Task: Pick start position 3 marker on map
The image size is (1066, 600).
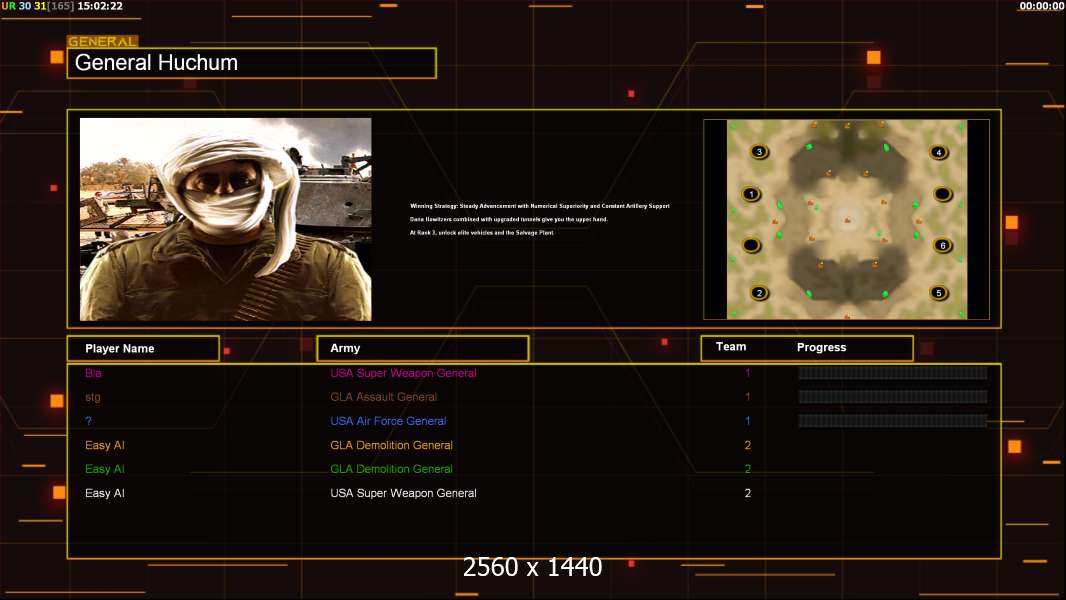Action: [759, 152]
